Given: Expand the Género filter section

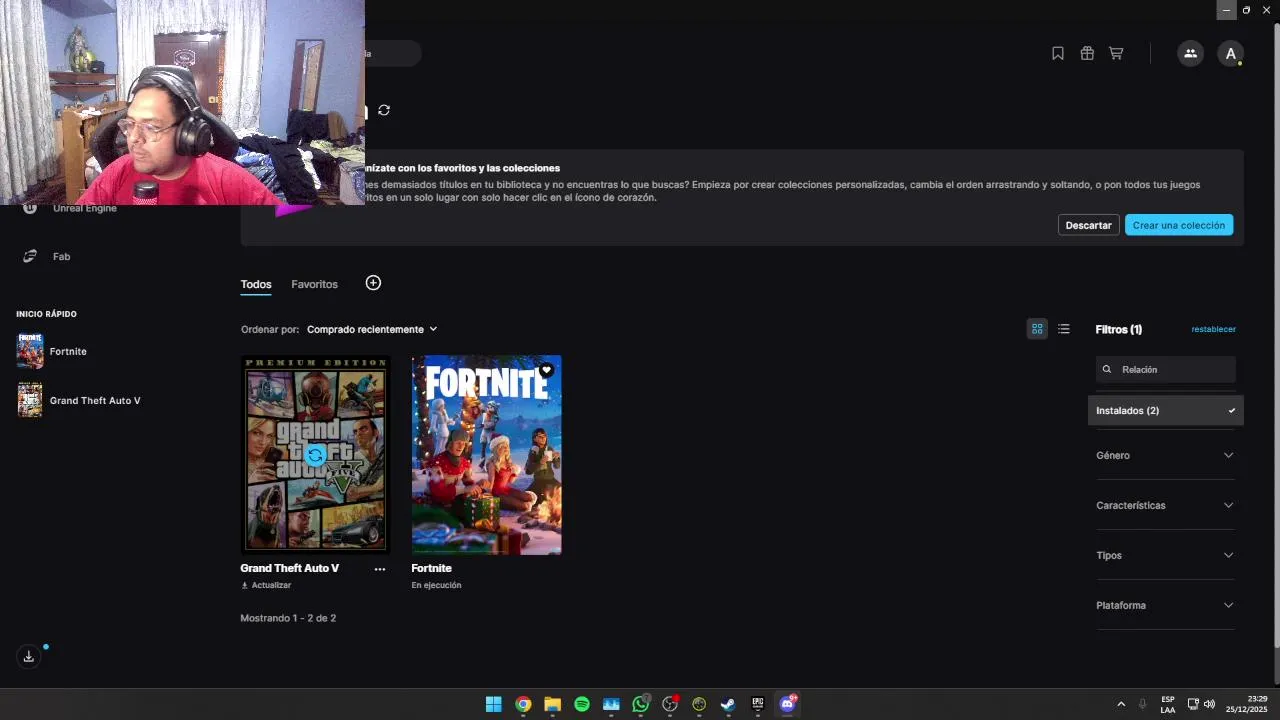Looking at the screenshot, I should coord(1165,455).
